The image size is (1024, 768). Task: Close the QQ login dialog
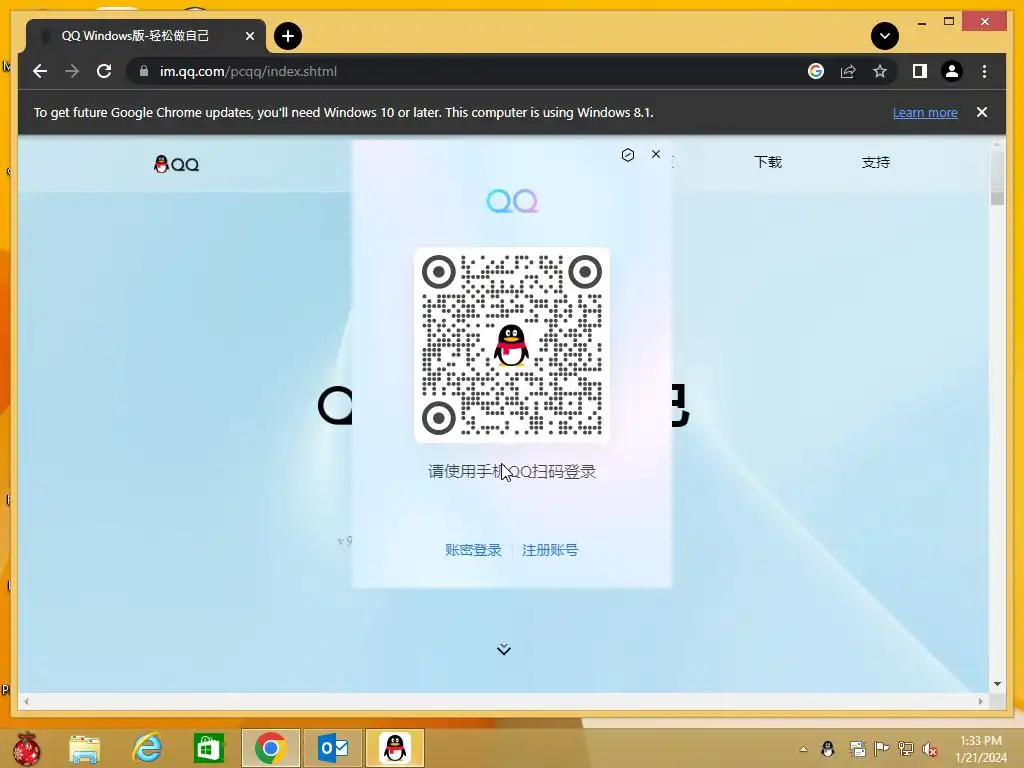(656, 154)
